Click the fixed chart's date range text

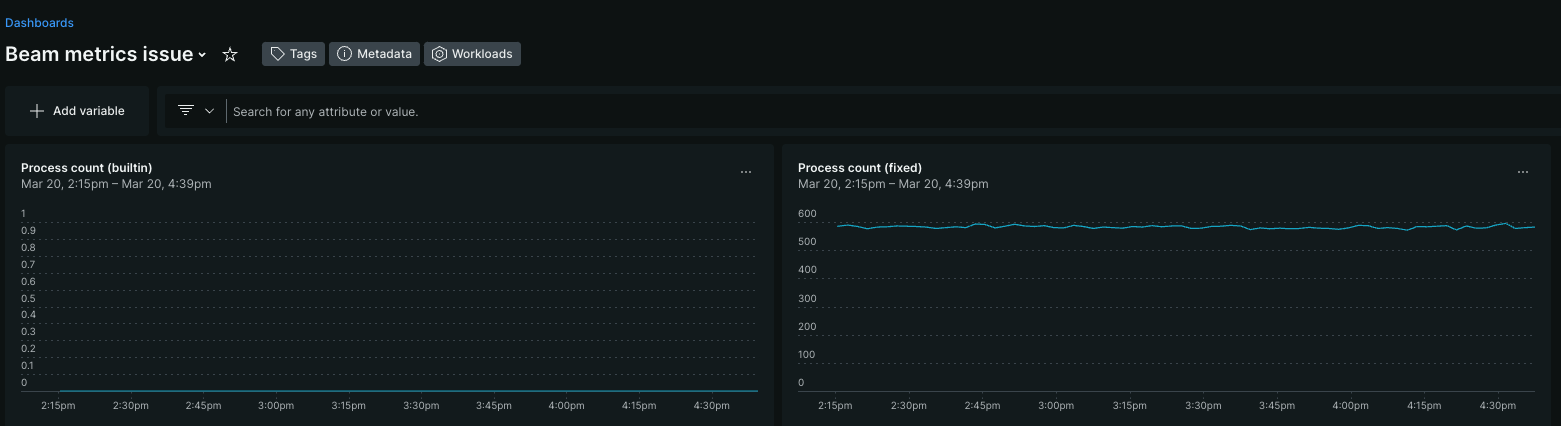pos(893,184)
